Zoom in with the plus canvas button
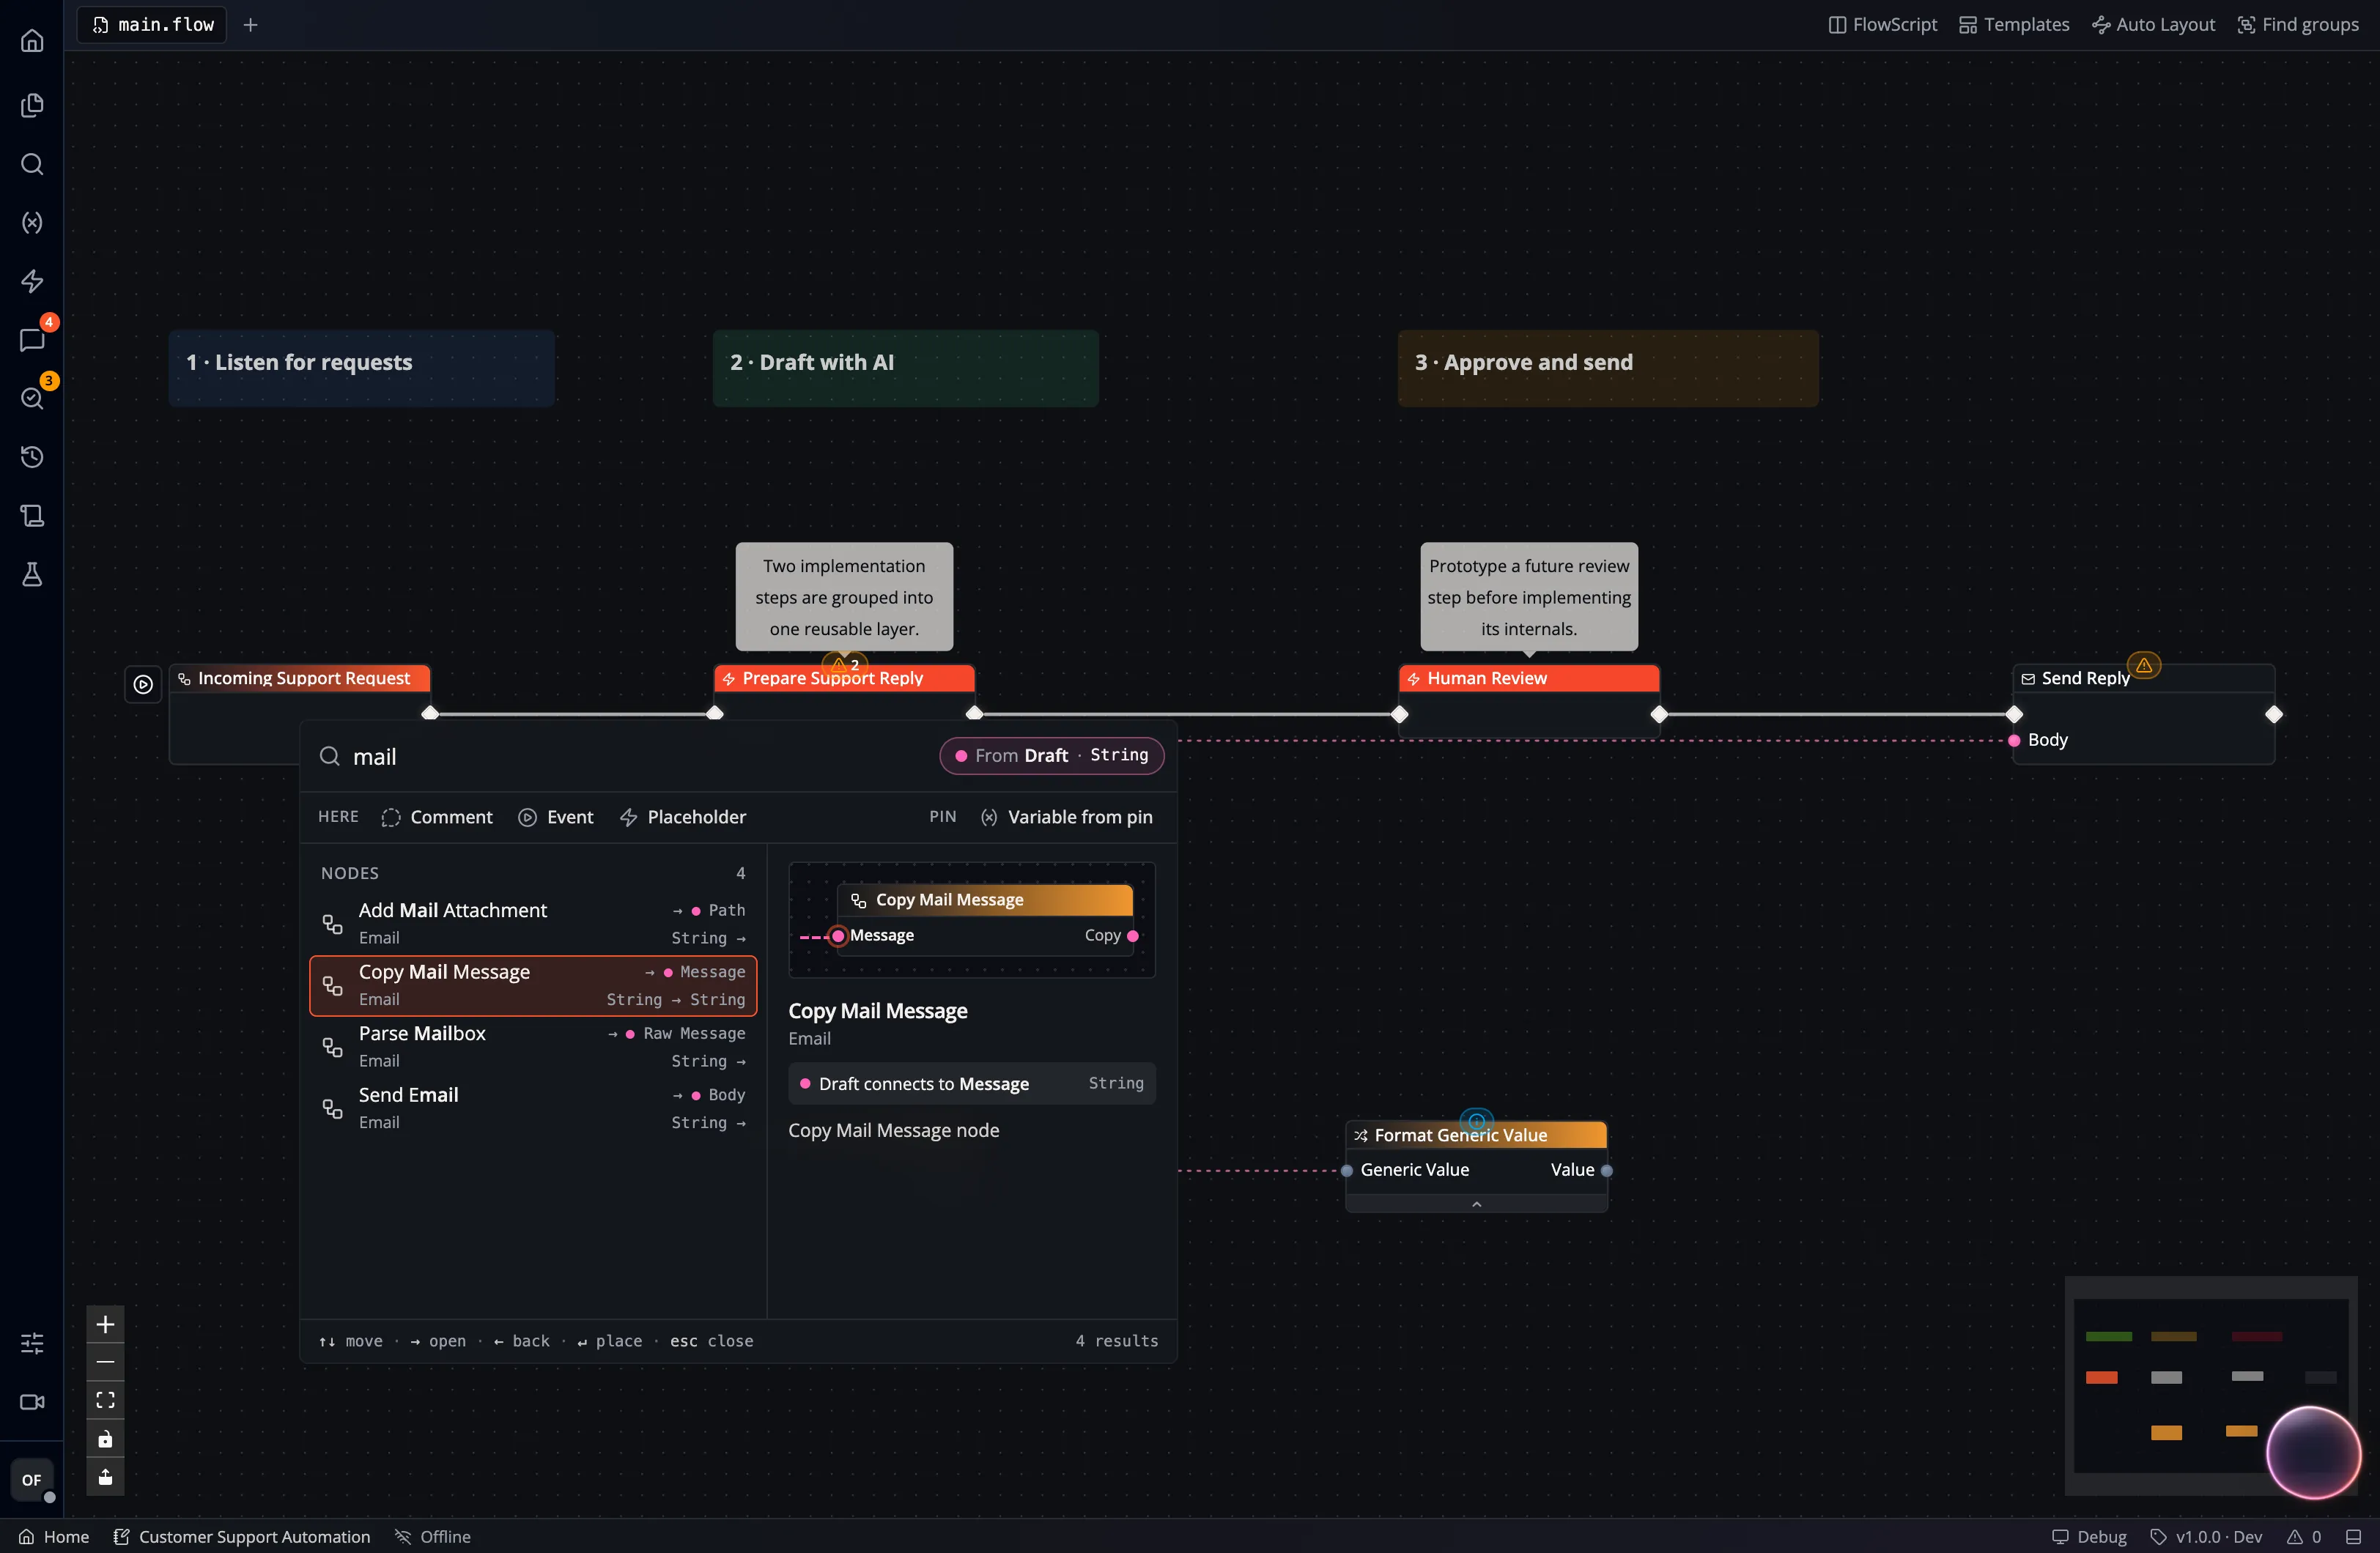Viewport: 2380px width, 1553px height. pos(105,1325)
